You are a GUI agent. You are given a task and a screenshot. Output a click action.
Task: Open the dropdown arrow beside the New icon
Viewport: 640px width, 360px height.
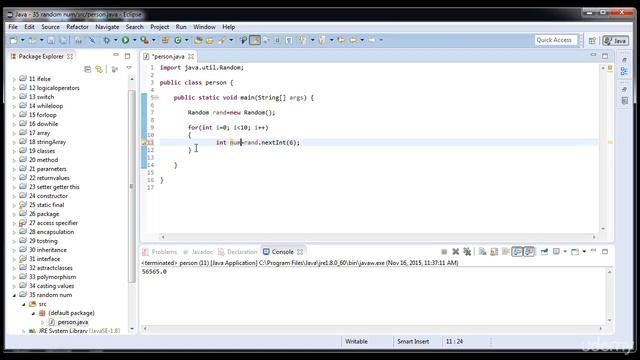(x=22, y=40)
